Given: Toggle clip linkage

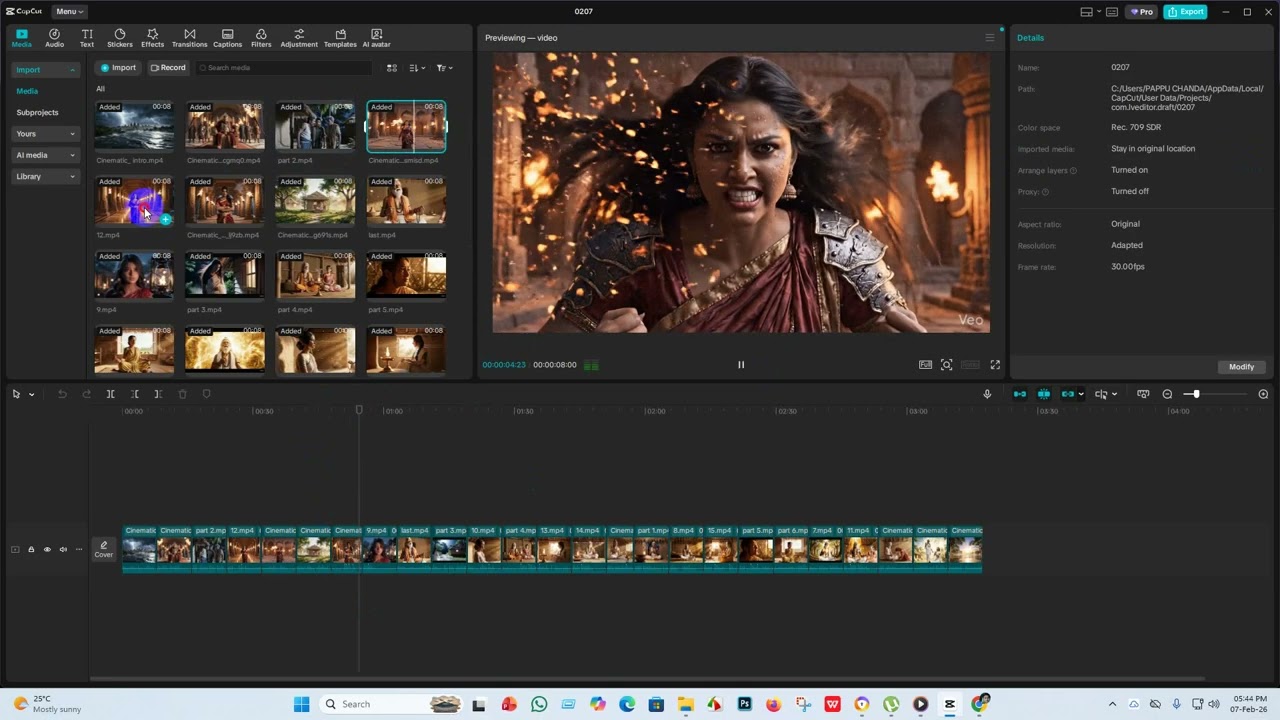Looking at the screenshot, I should [x=1067, y=395].
